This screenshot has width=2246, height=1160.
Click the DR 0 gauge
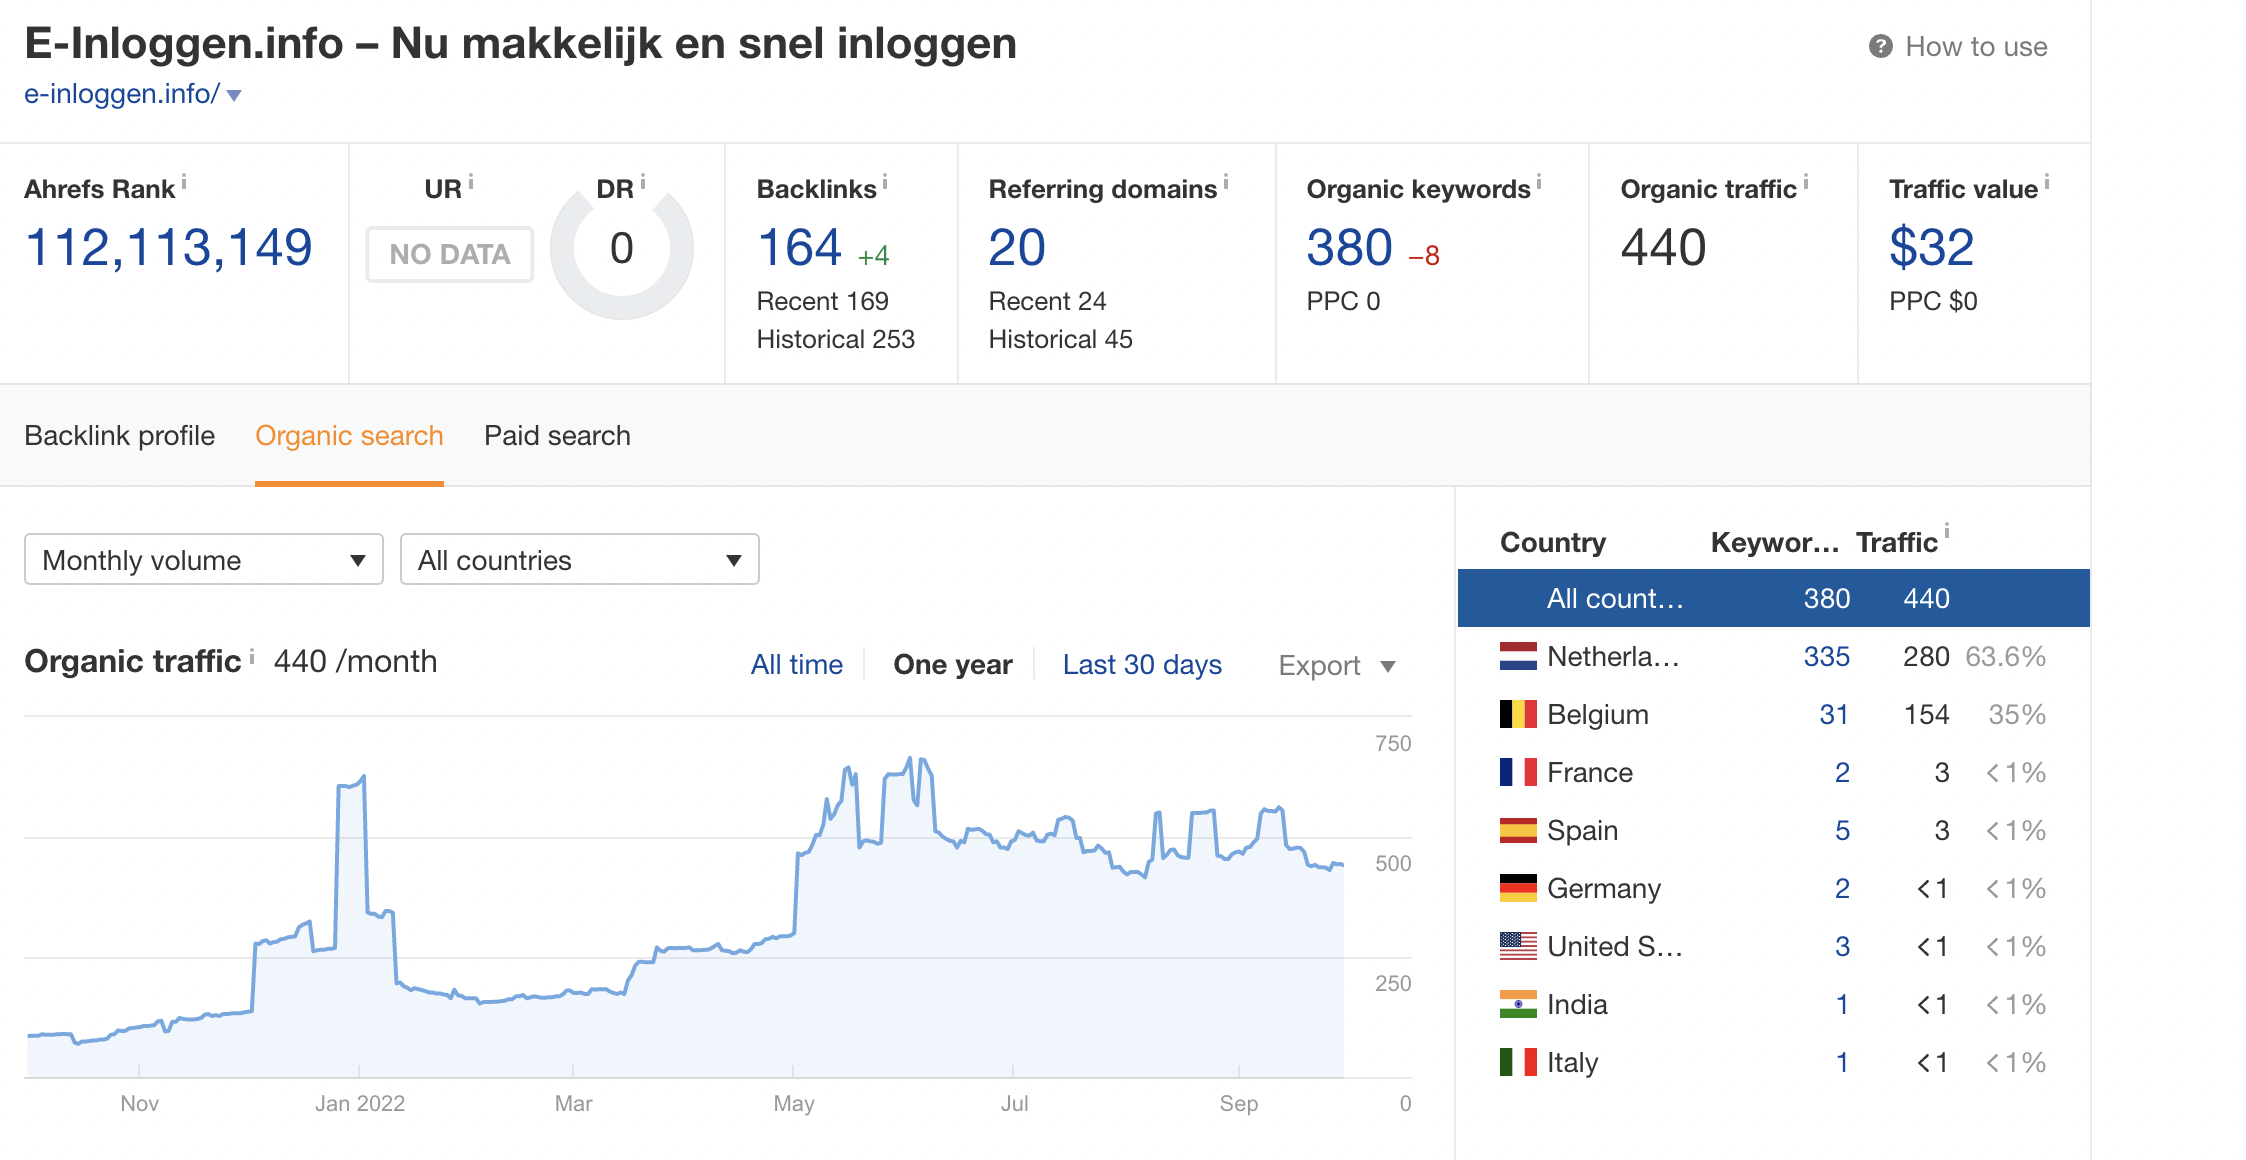point(622,248)
